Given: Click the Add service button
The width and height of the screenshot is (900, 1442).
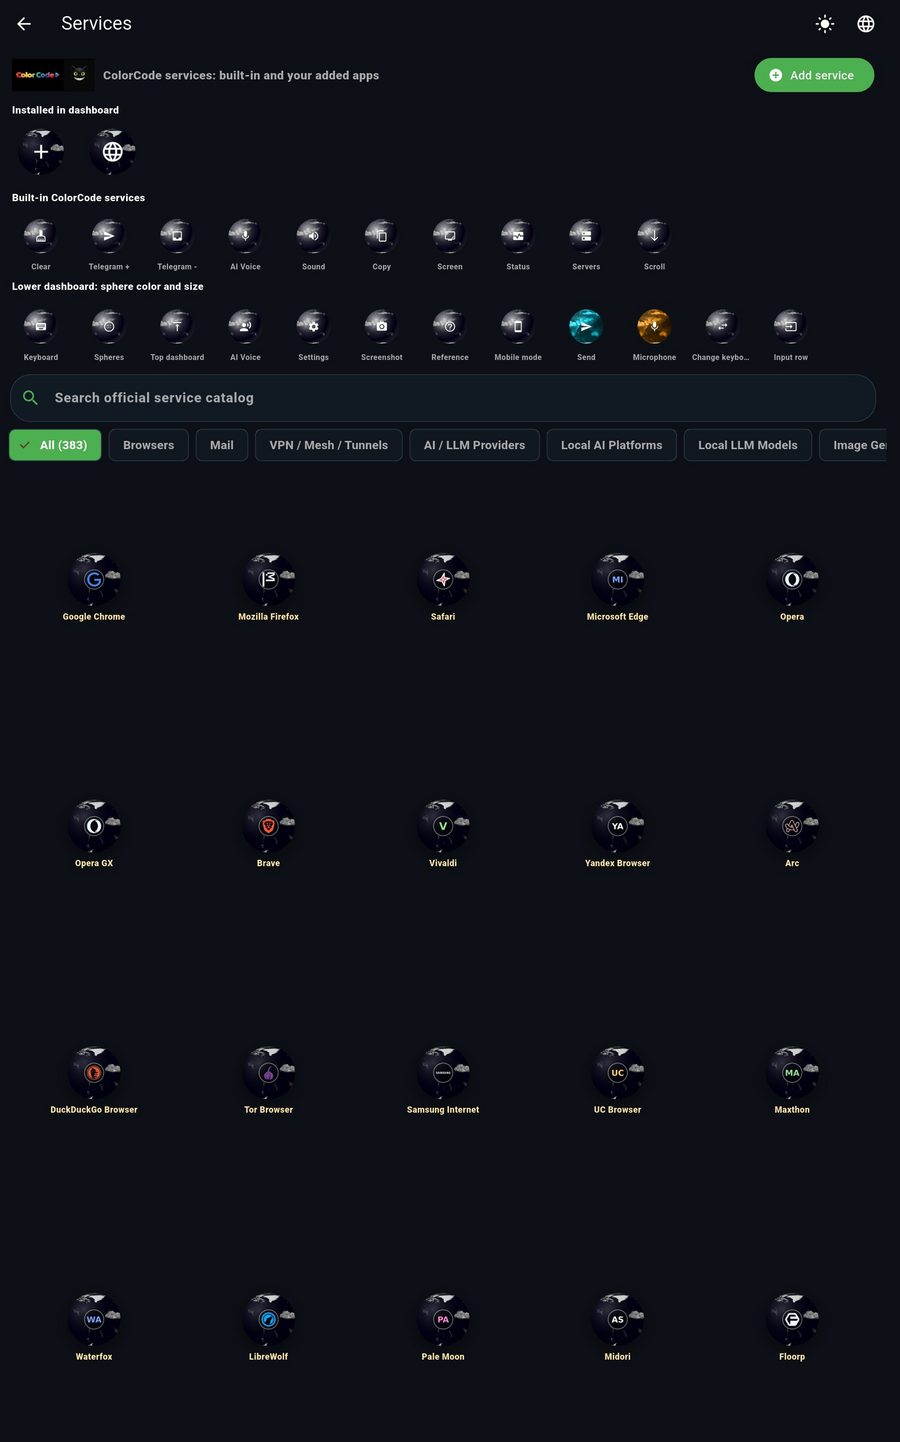Looking at the screenshot, I should click(814, 75).
